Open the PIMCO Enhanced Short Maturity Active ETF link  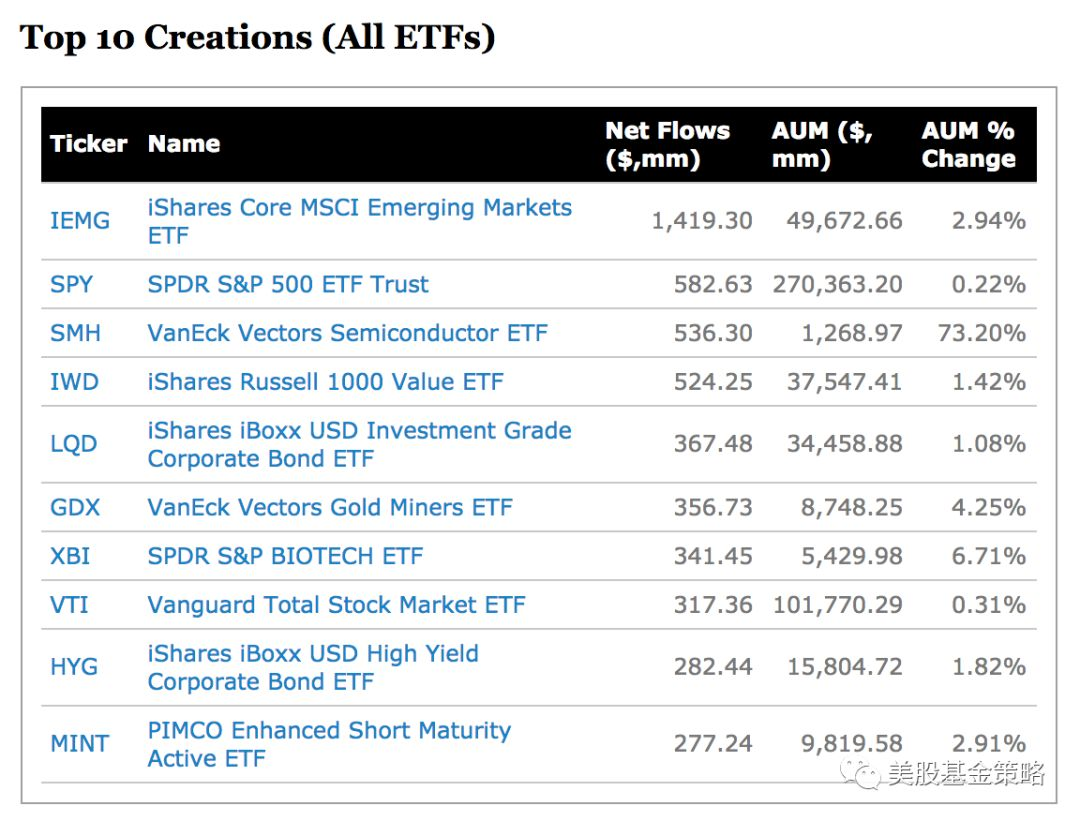click(329, 744)
